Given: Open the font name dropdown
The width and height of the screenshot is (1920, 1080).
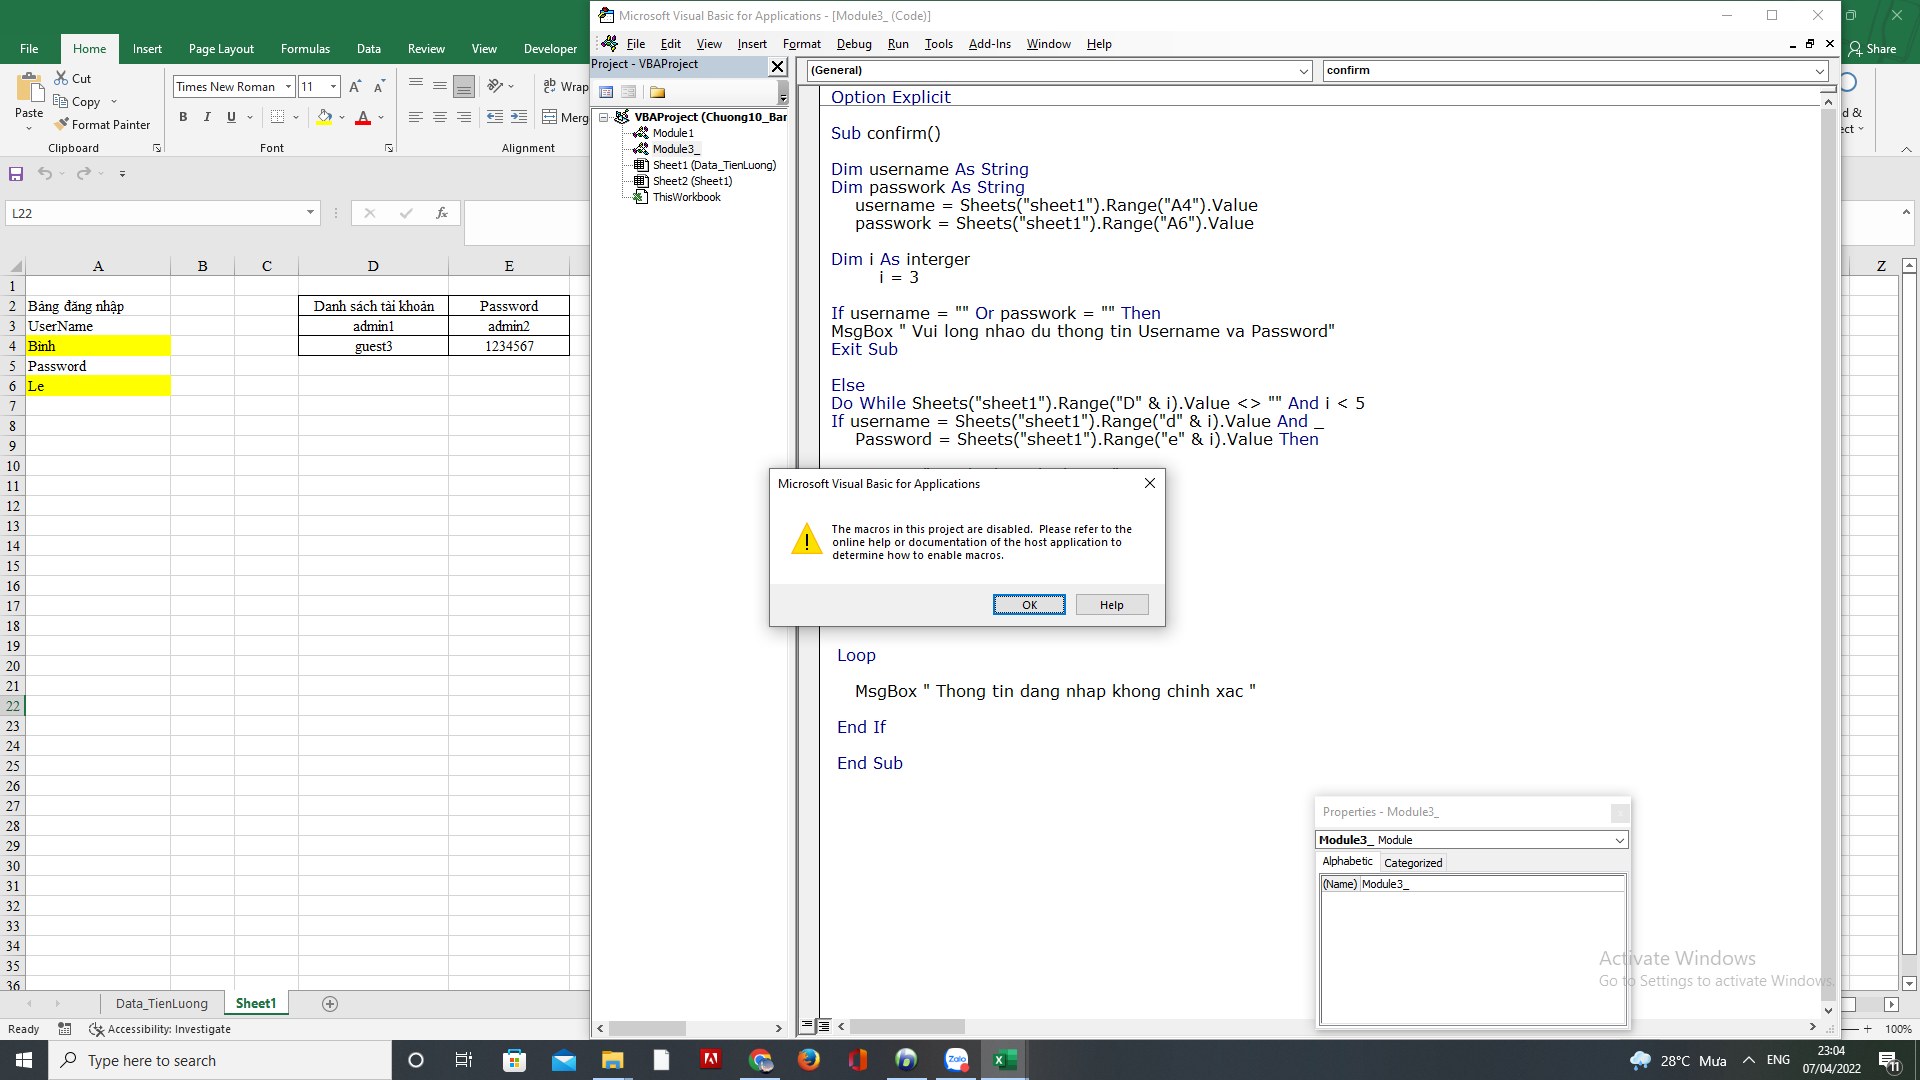Looking at the screenshot, I should point(288,87).
